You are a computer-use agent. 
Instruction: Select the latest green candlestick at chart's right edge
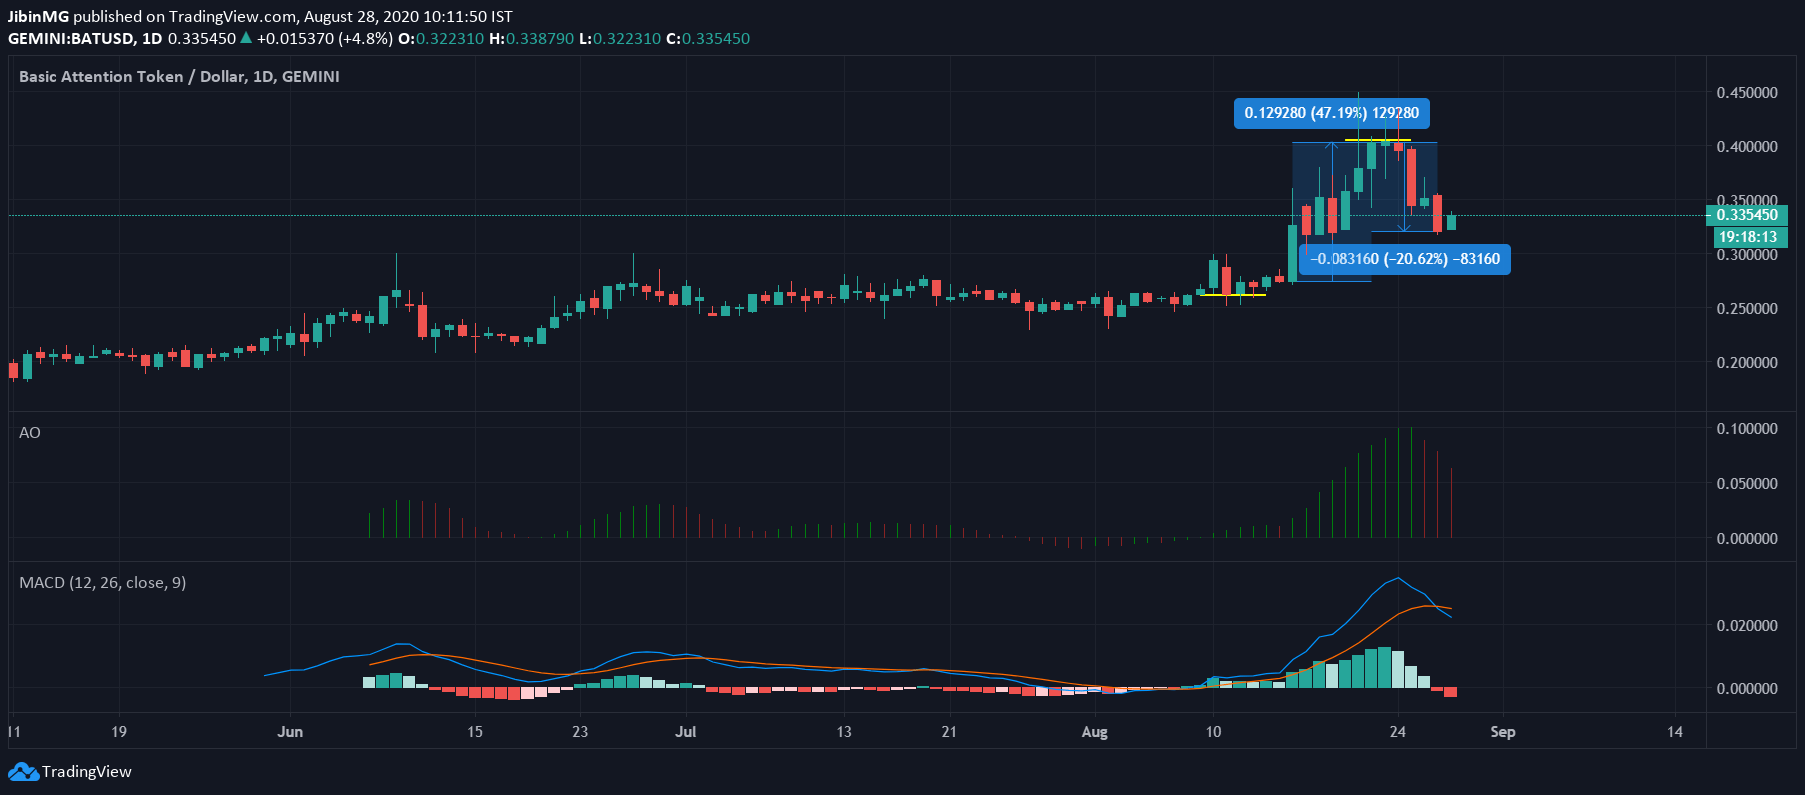pos(1451,222)
